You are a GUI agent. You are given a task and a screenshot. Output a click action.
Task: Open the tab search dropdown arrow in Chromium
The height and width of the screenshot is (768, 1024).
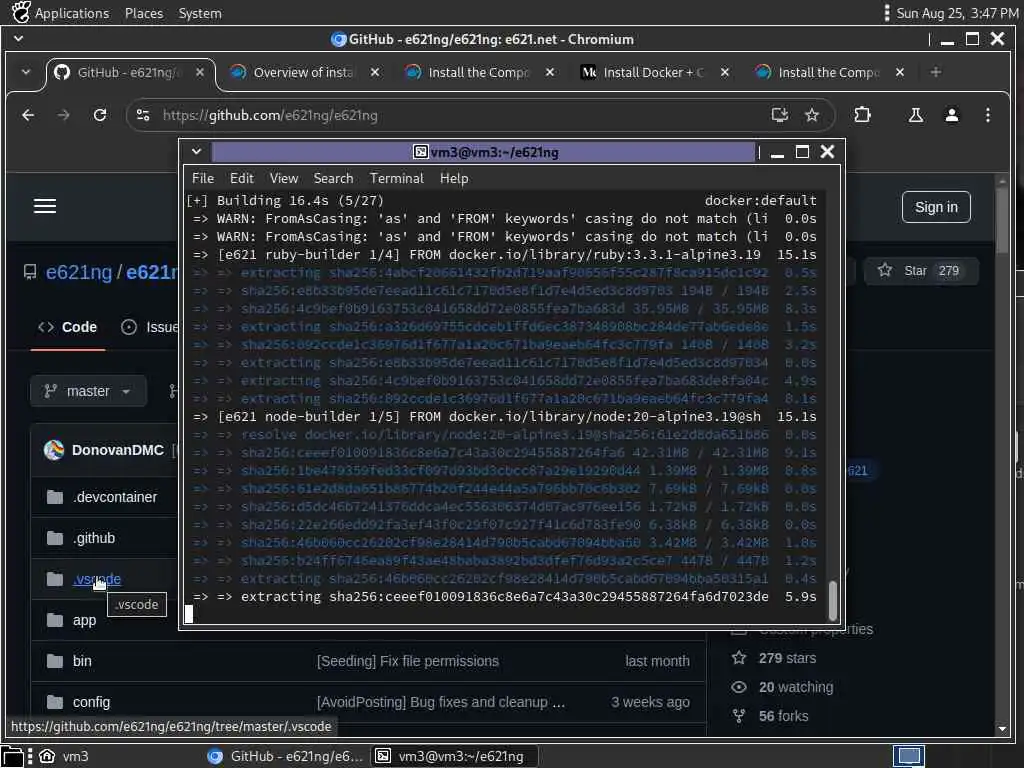coord(25,72)
